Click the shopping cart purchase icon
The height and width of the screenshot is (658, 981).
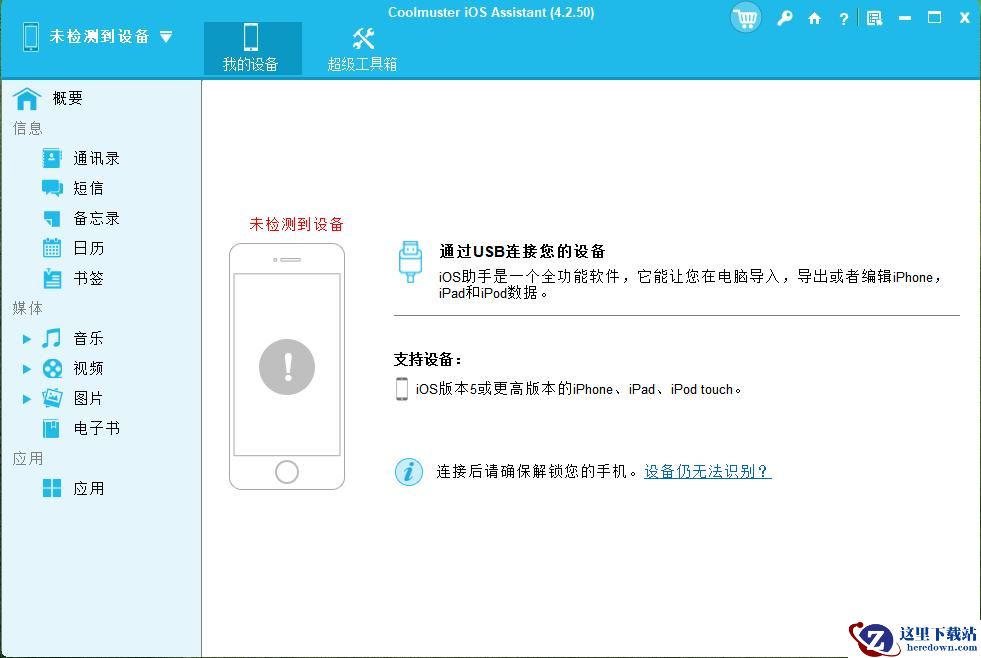(x=745, y=18)
